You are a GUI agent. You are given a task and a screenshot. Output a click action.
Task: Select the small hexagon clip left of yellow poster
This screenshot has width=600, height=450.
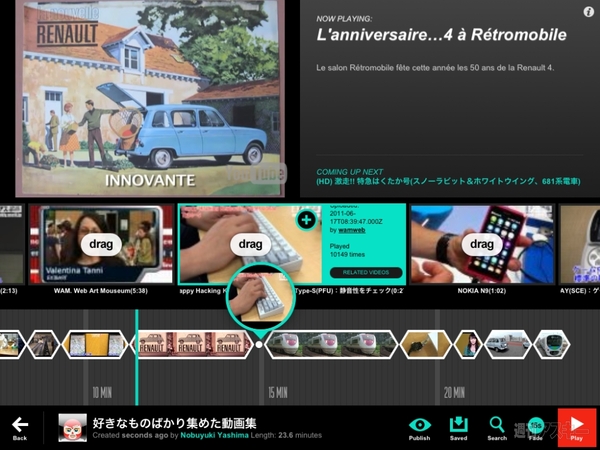43,344
